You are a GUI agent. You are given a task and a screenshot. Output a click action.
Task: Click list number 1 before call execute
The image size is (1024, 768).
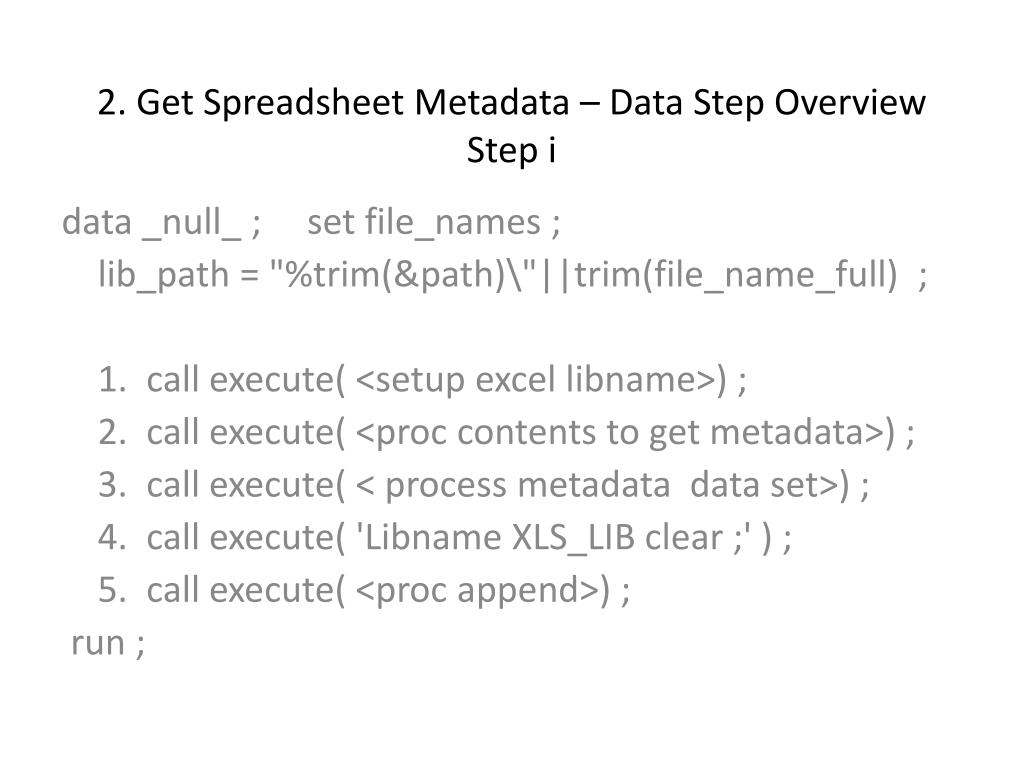coord(110,380)
